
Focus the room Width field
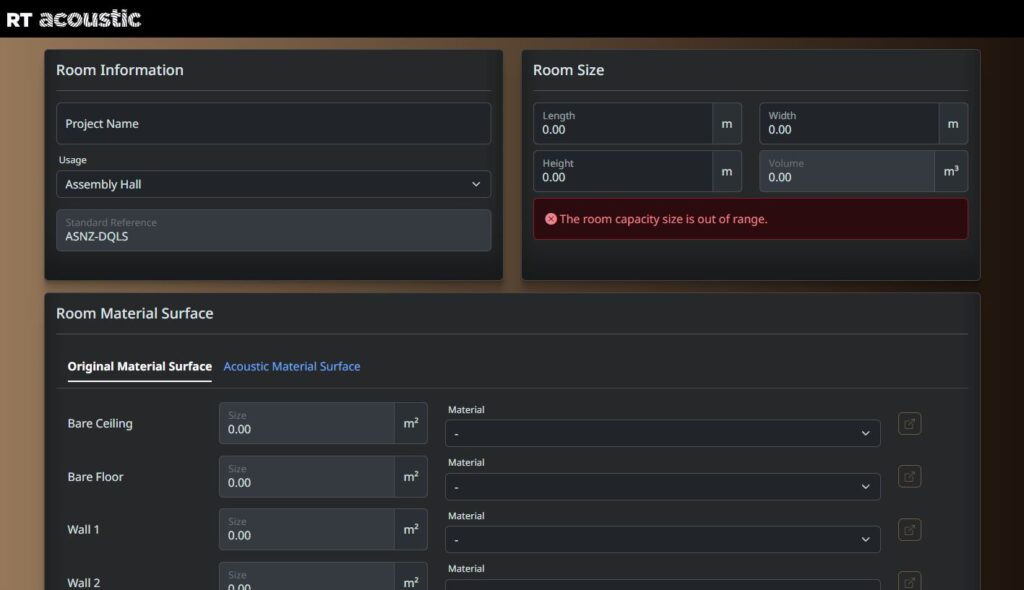[x=849, y=124]
